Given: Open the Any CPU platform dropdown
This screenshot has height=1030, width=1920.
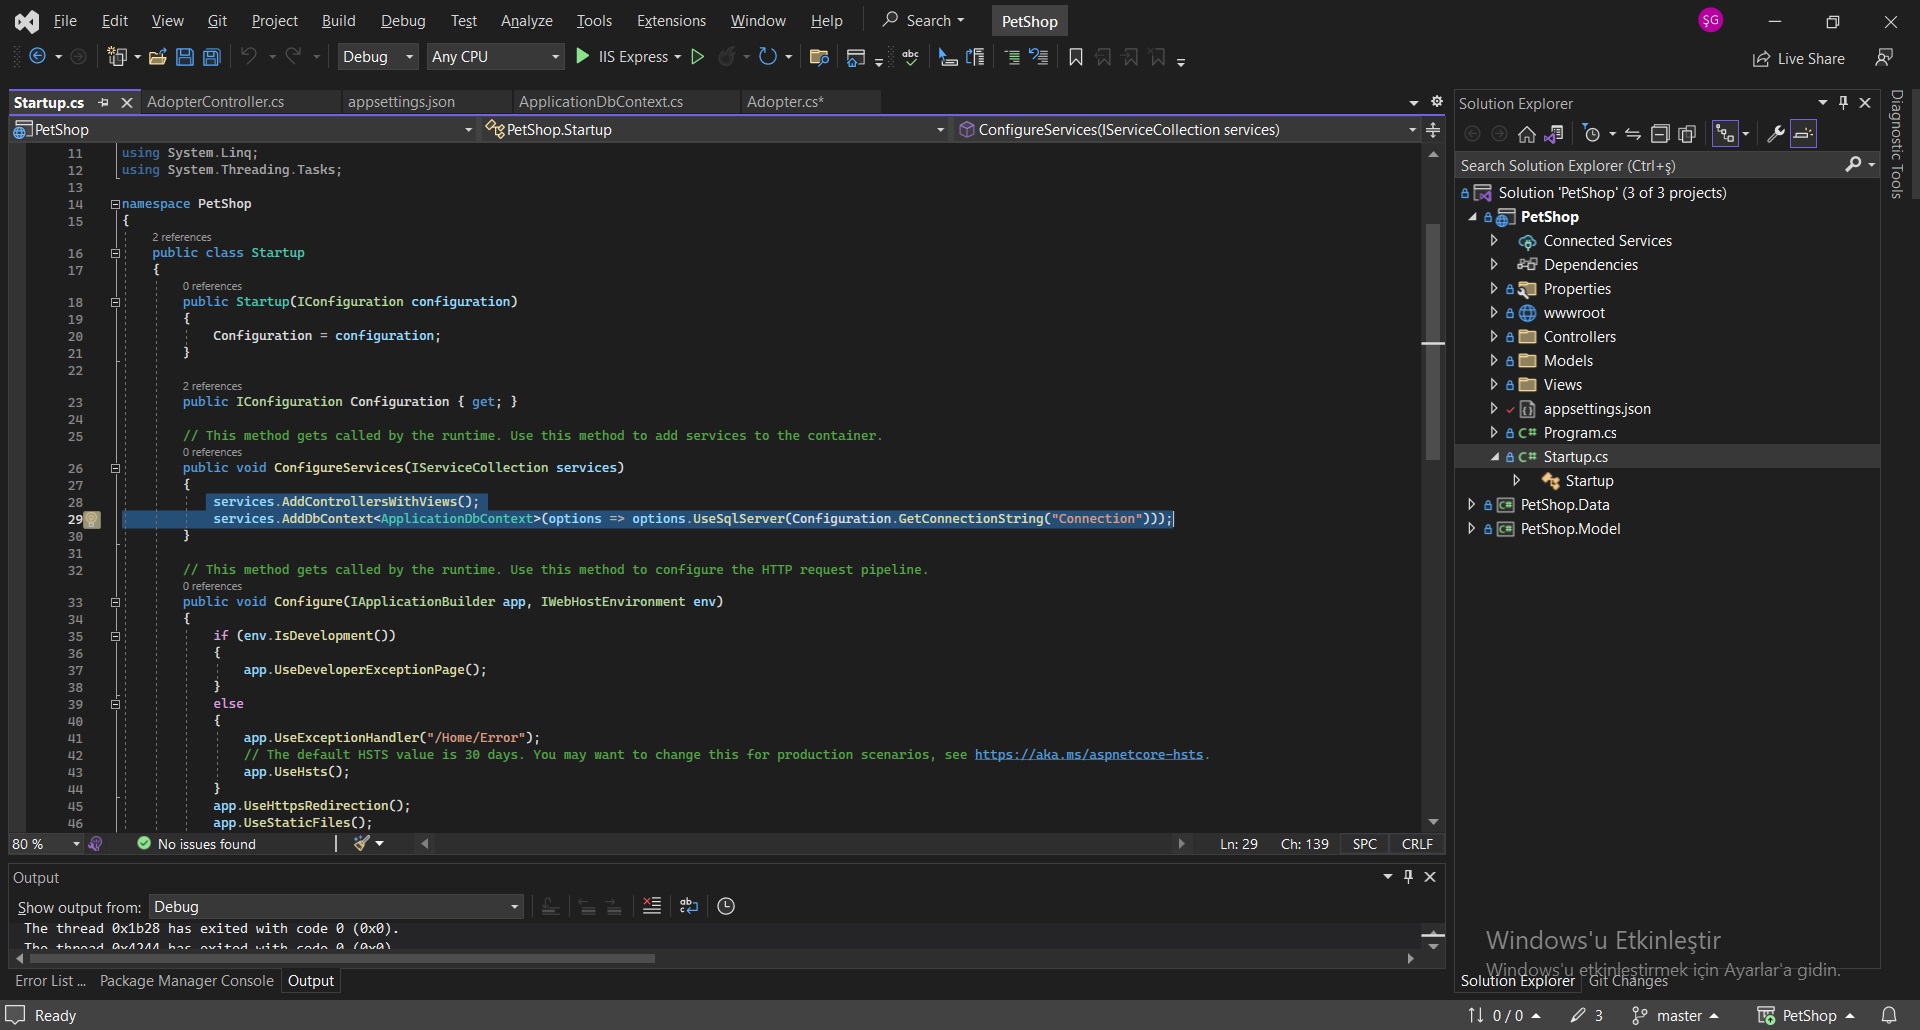Looking at the screenshot, I should (495, 57).
